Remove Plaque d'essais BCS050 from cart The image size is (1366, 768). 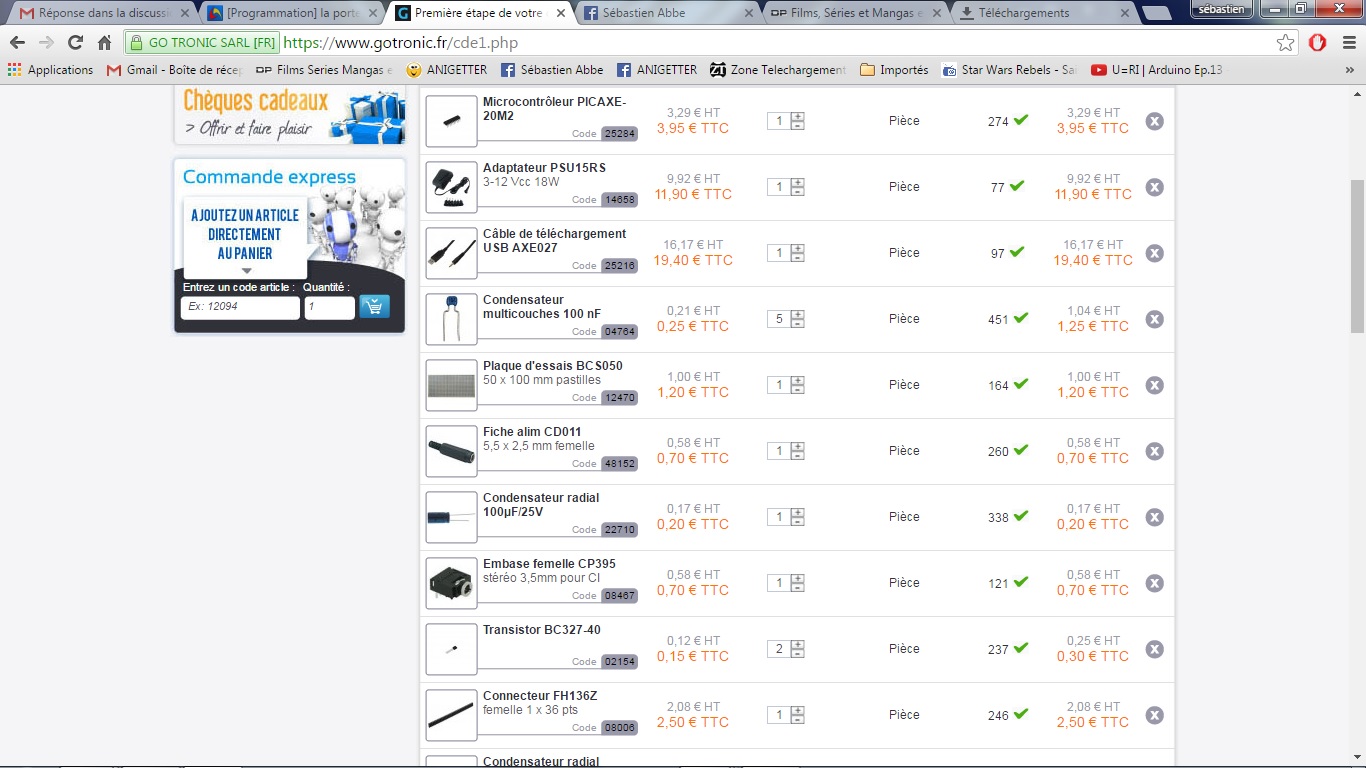(x=1154, y=385)
